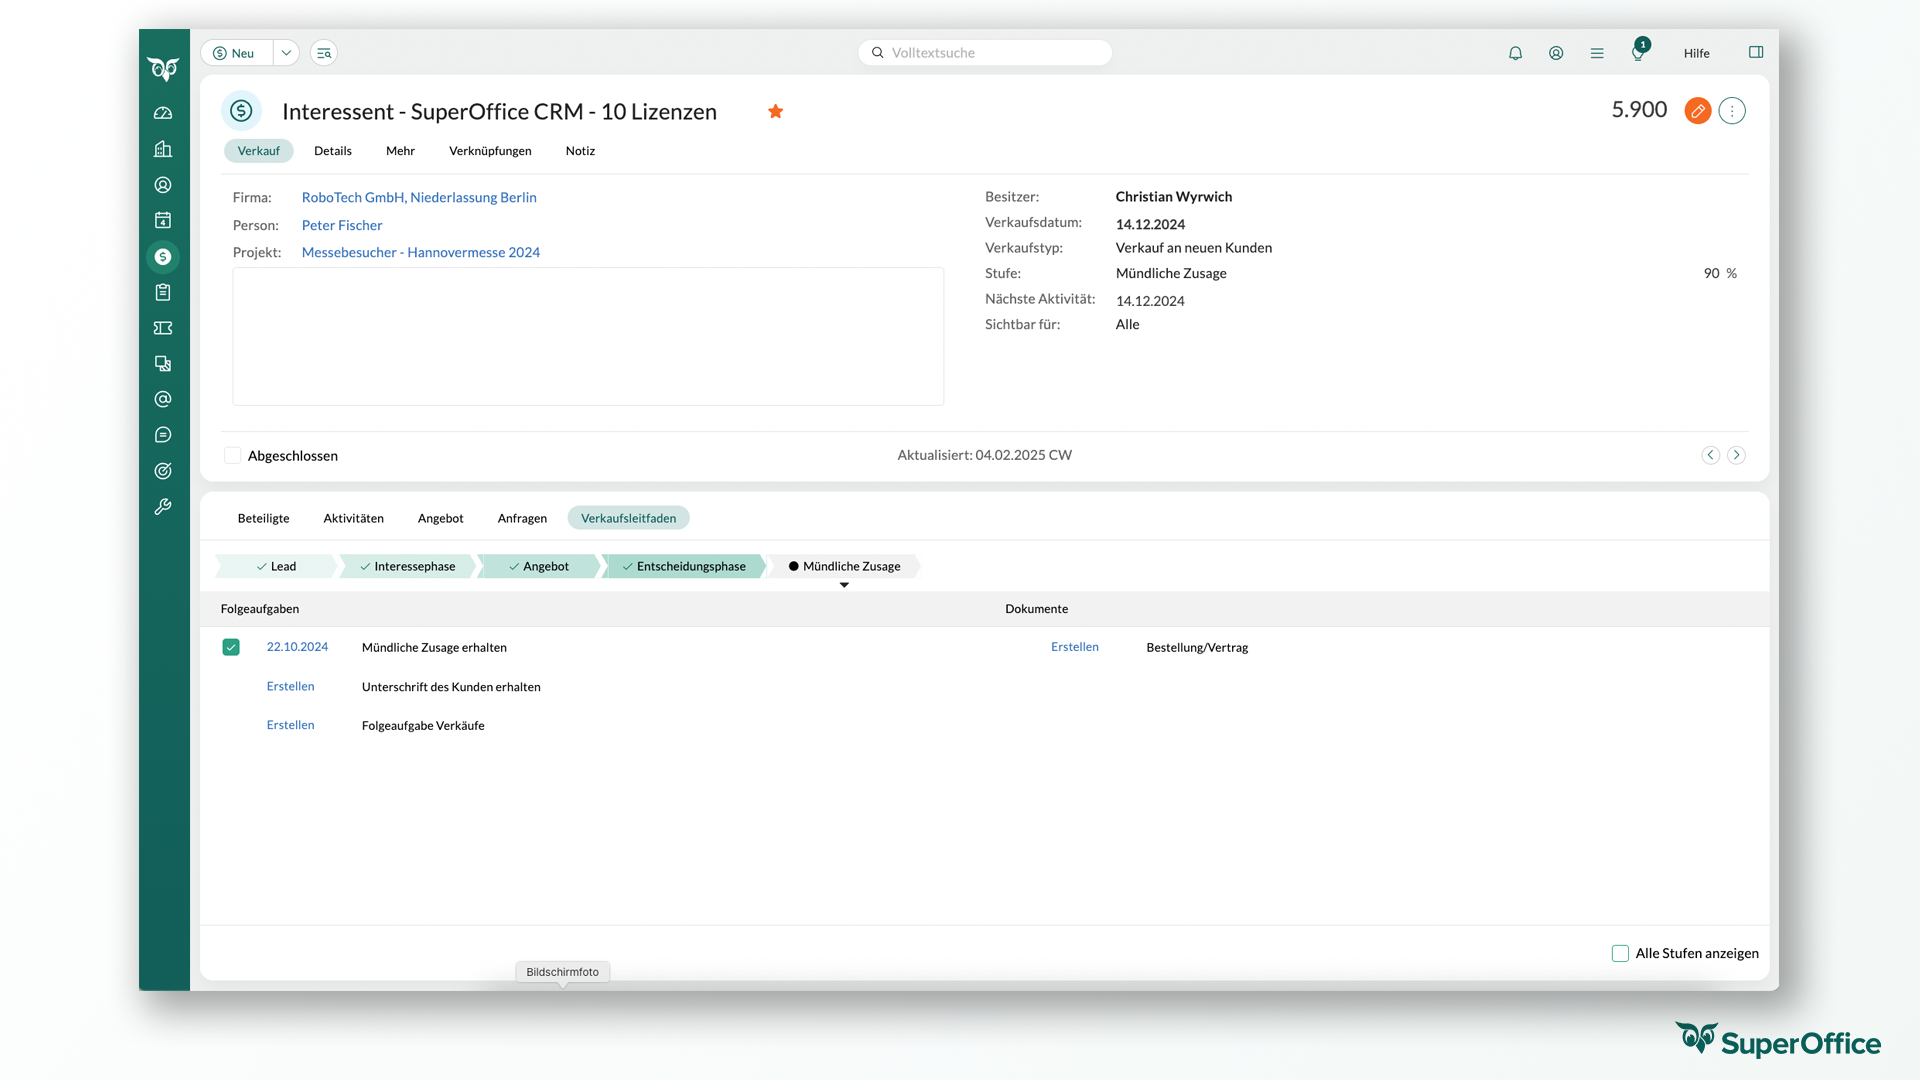Open the three-dot options menu beside edit
This screenshot has width=1920, height=1080.
pos(1732,111)
